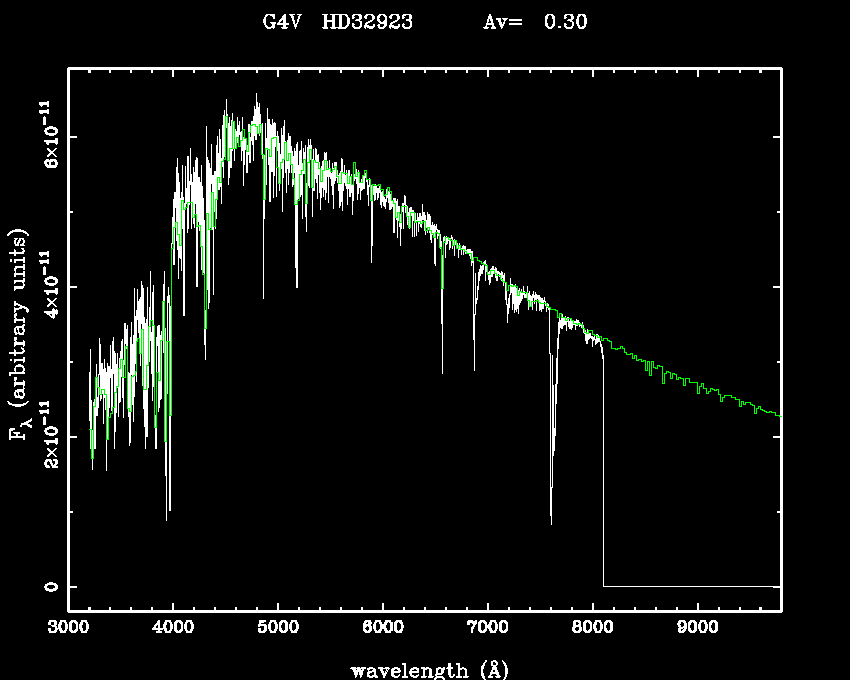
Task: Click the 7000 x-axis tick label
Action: click(487, 628)
